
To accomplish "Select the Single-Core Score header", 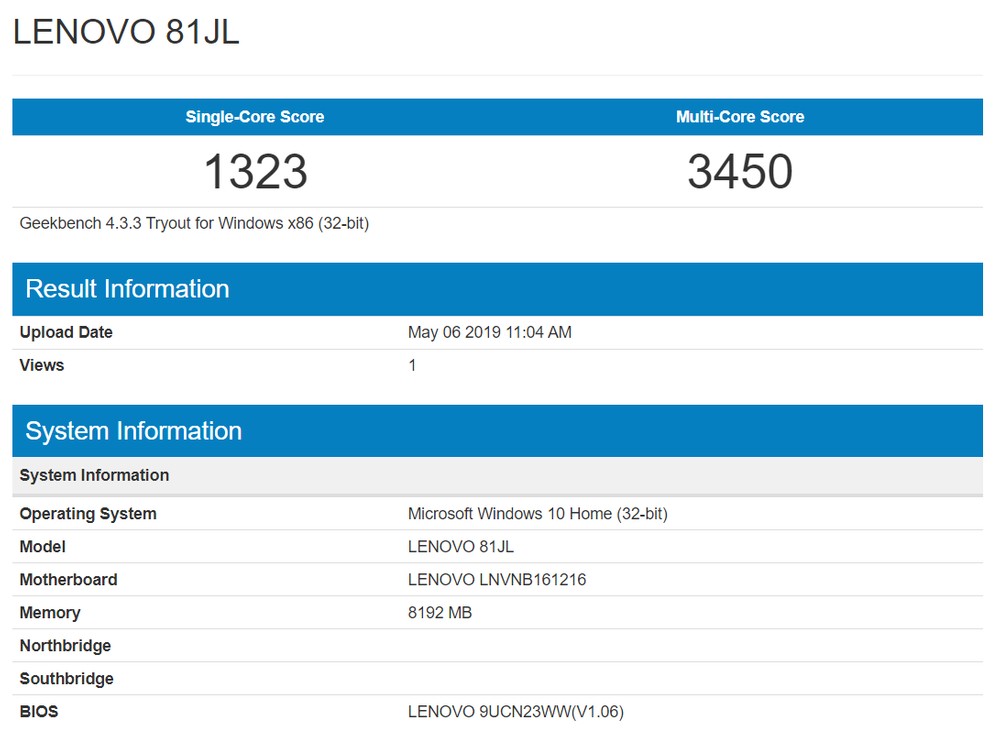I will (254, 117).
